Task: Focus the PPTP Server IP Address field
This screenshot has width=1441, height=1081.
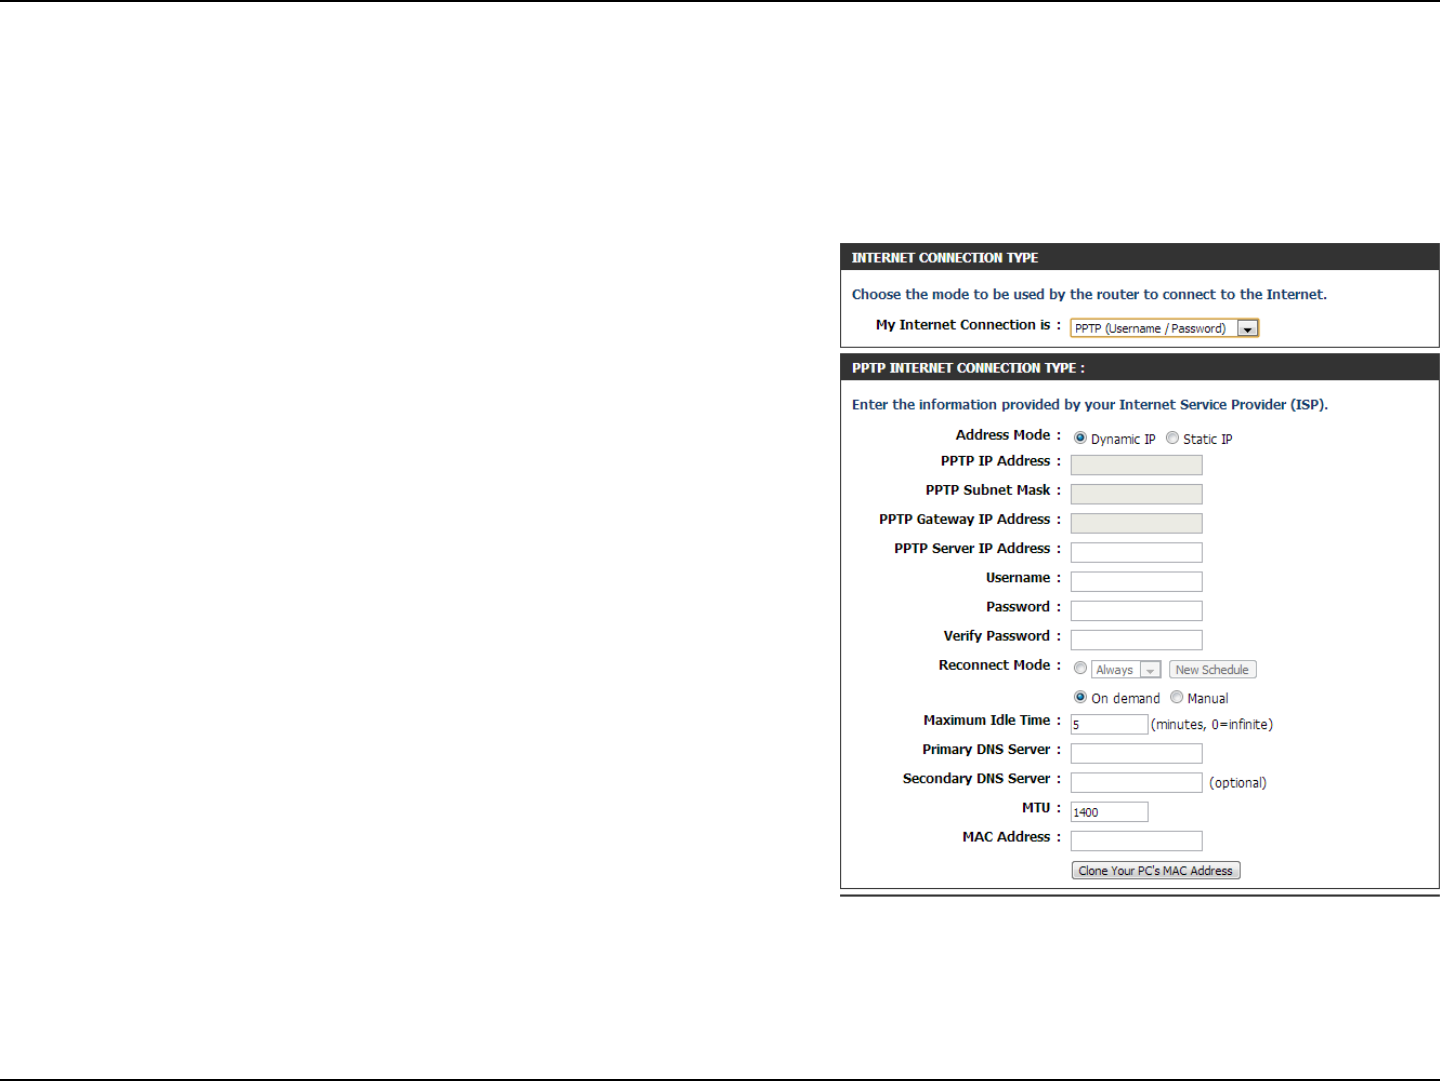Action: tap(1136, 552)
